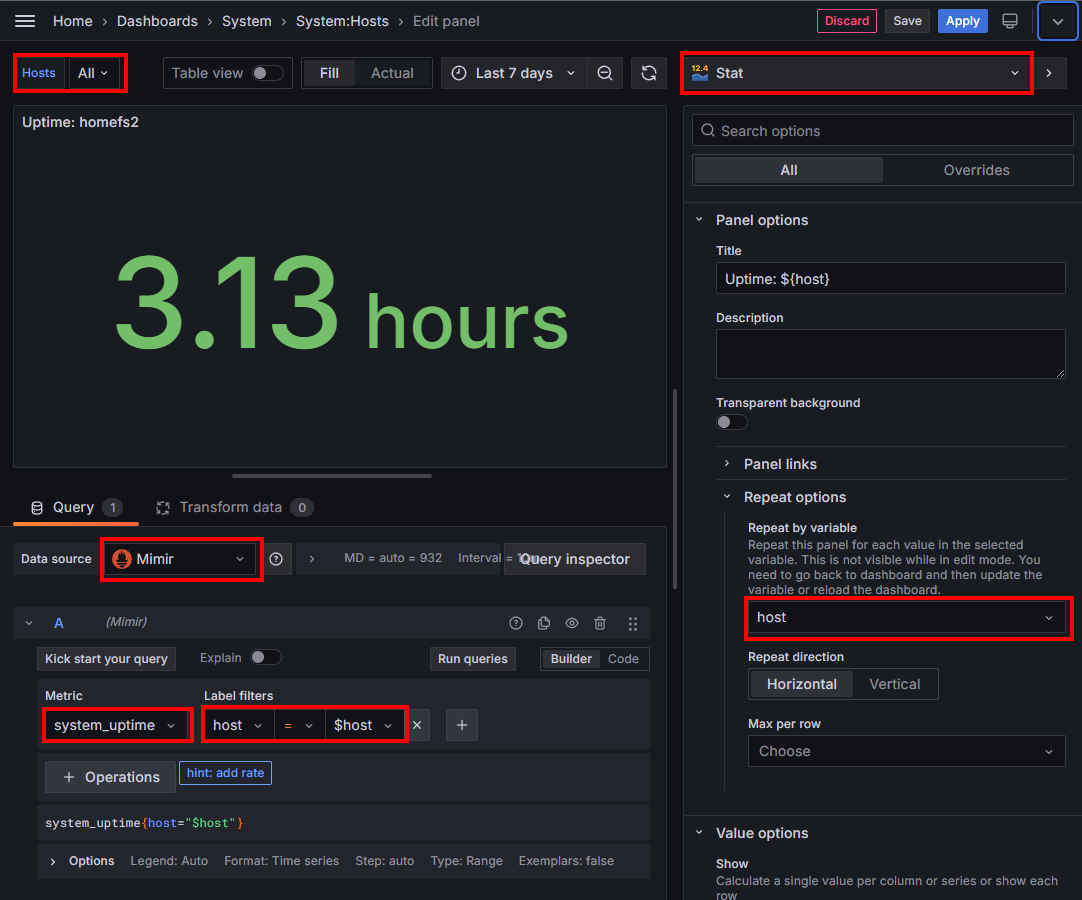The height and width of the screenshot is (900, 1082).
Task: Click the Transform data tab icon
Action: 163,508
